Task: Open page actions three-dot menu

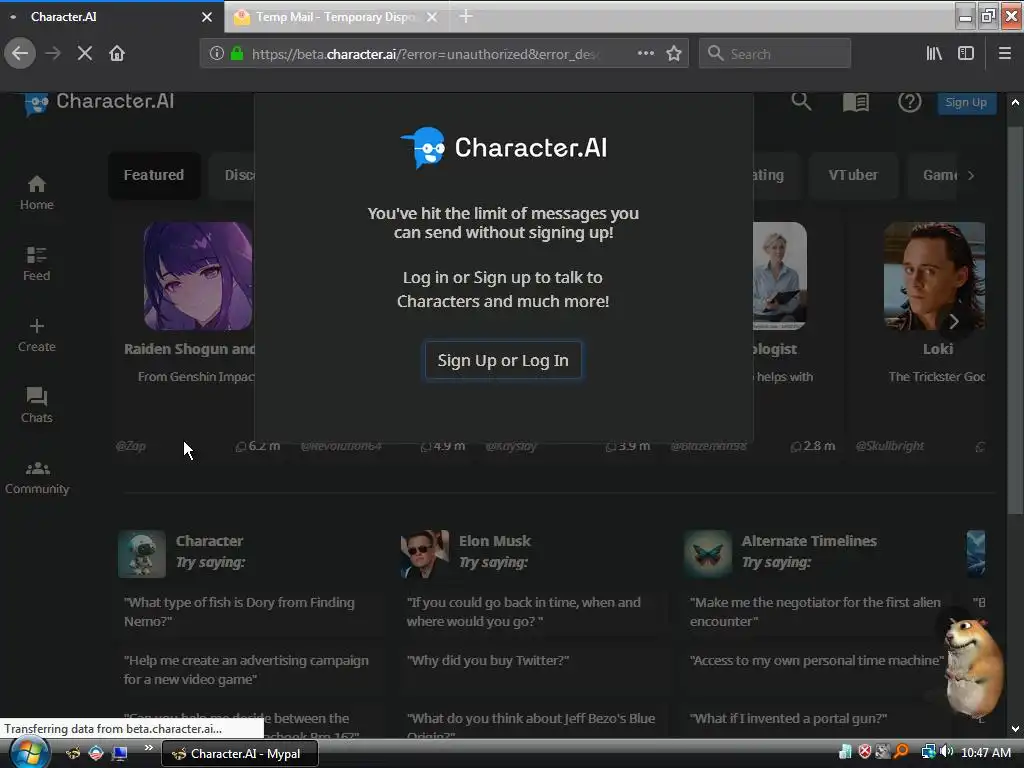Action: [646, 54]
